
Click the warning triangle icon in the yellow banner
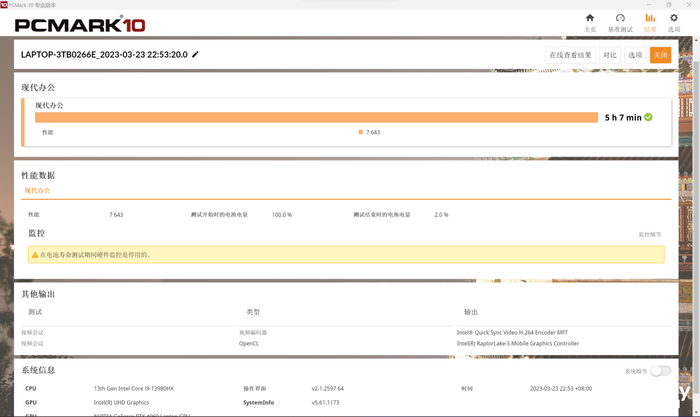35,255
